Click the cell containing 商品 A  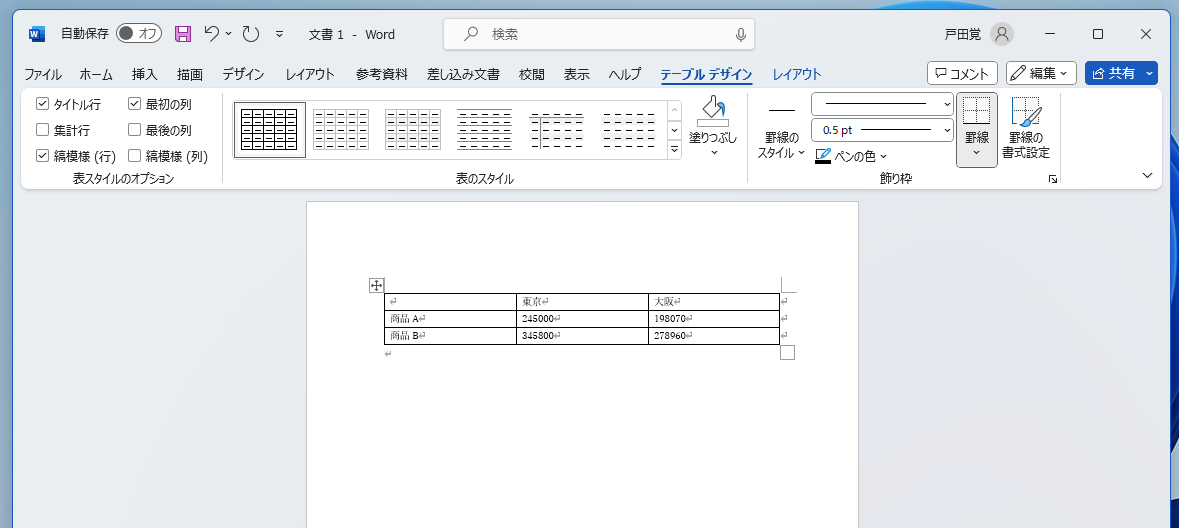450,319
